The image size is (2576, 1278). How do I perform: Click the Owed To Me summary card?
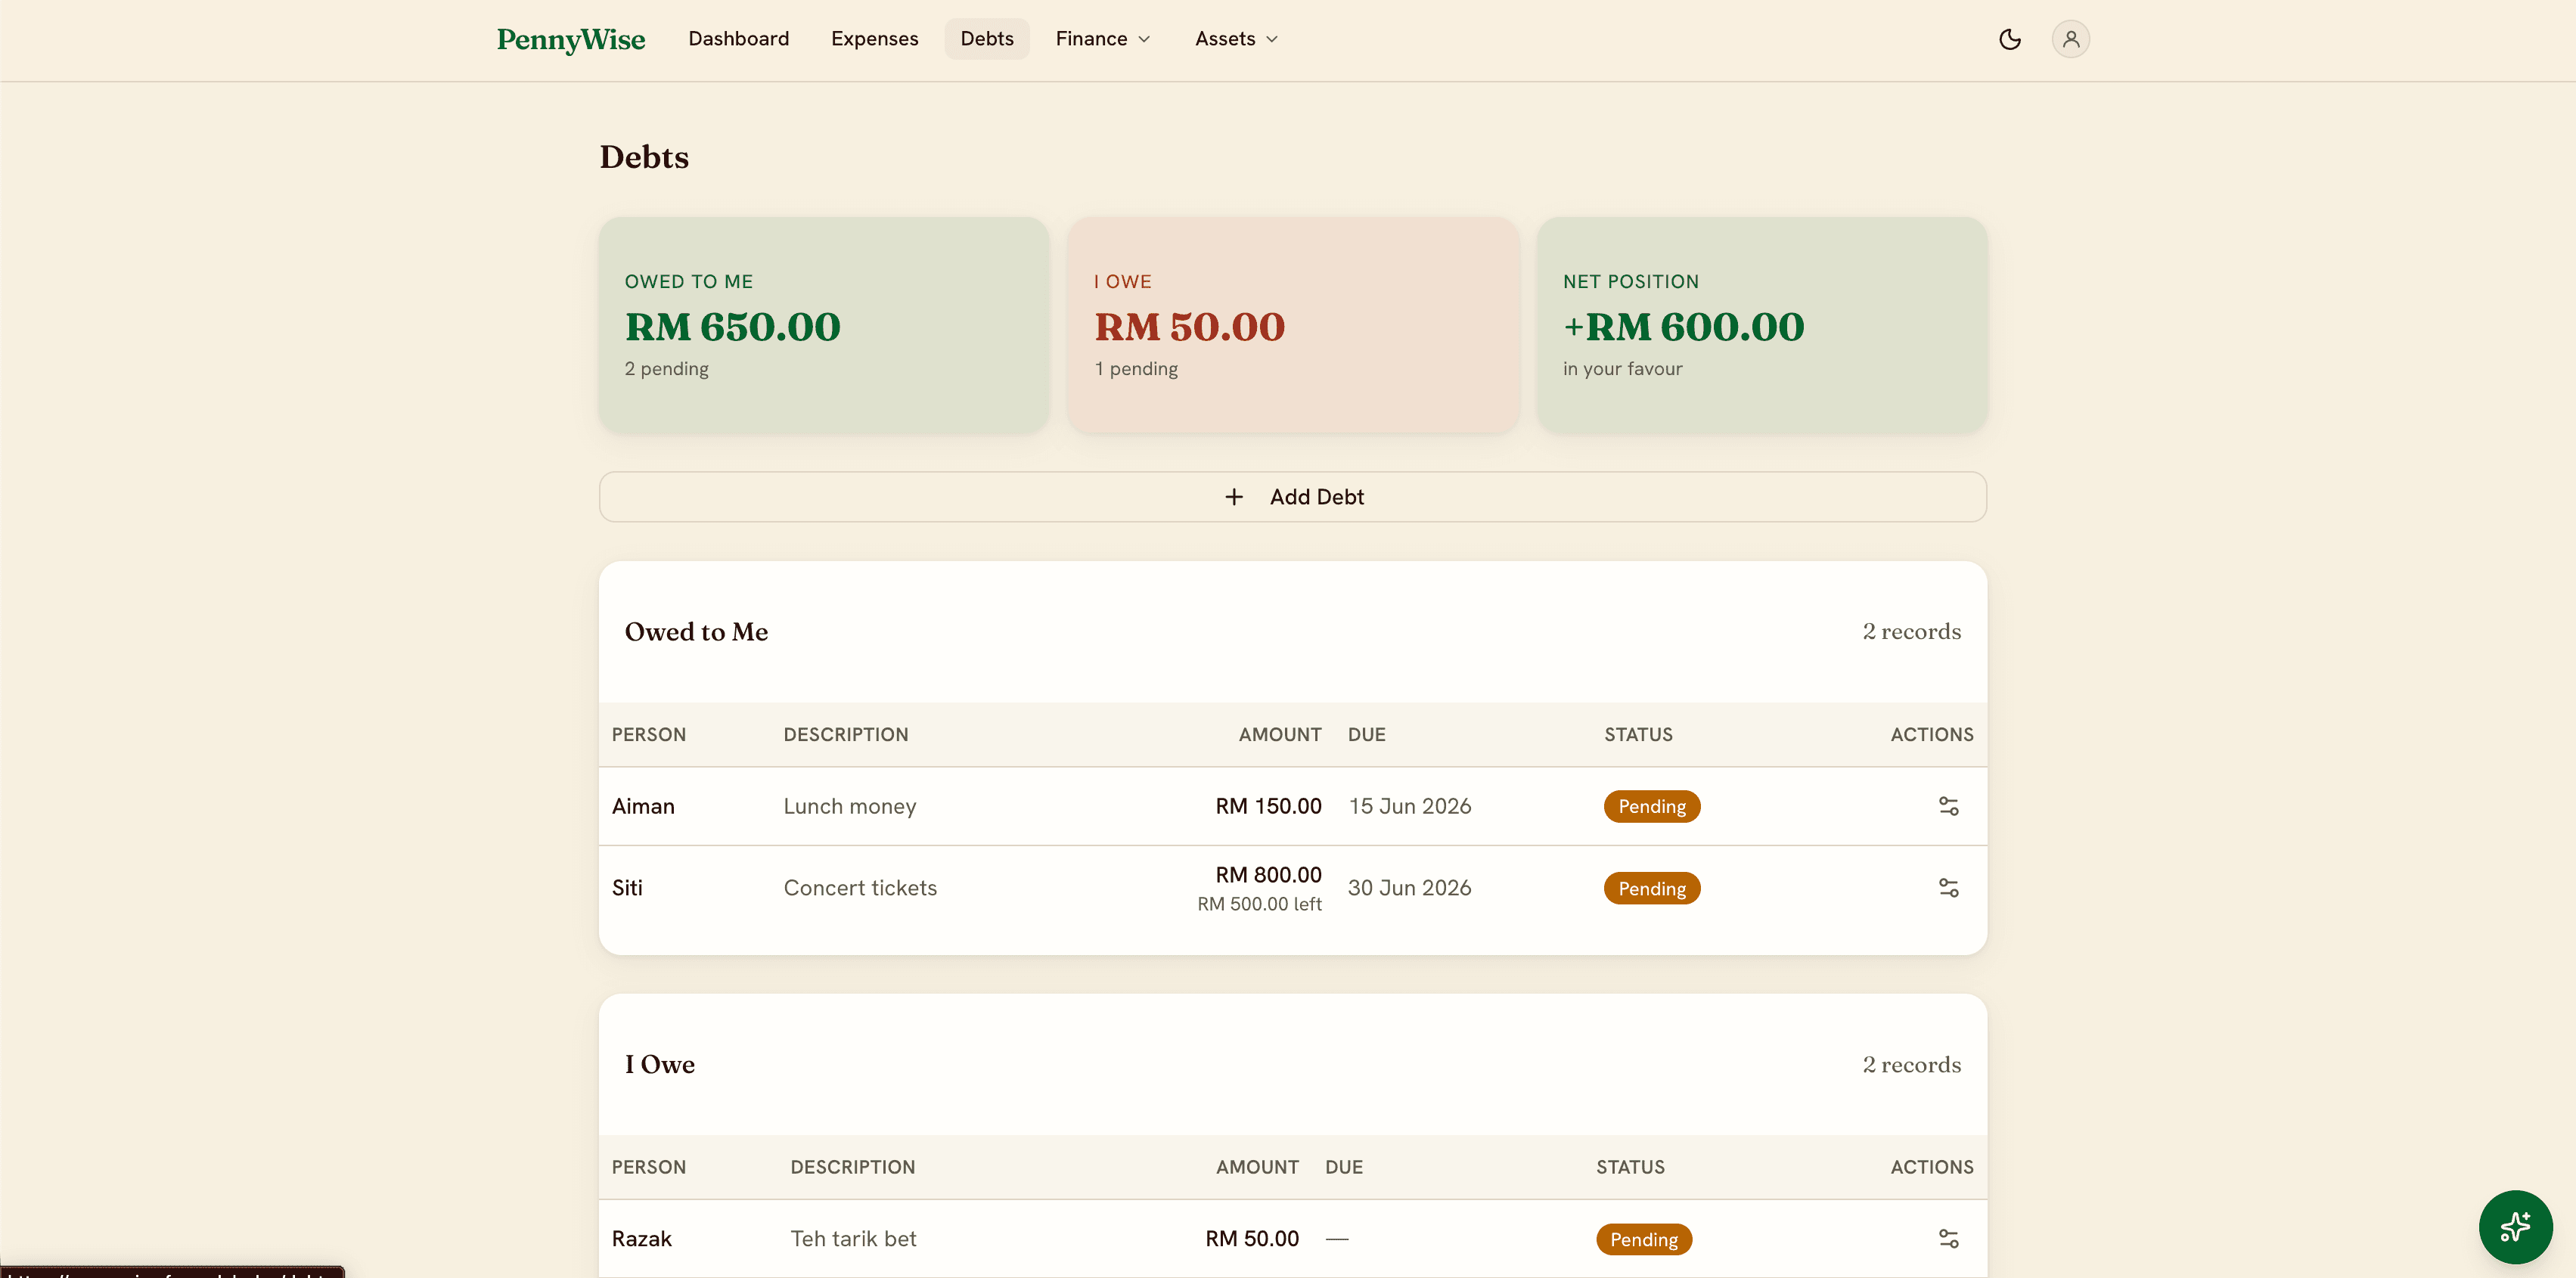824,325
